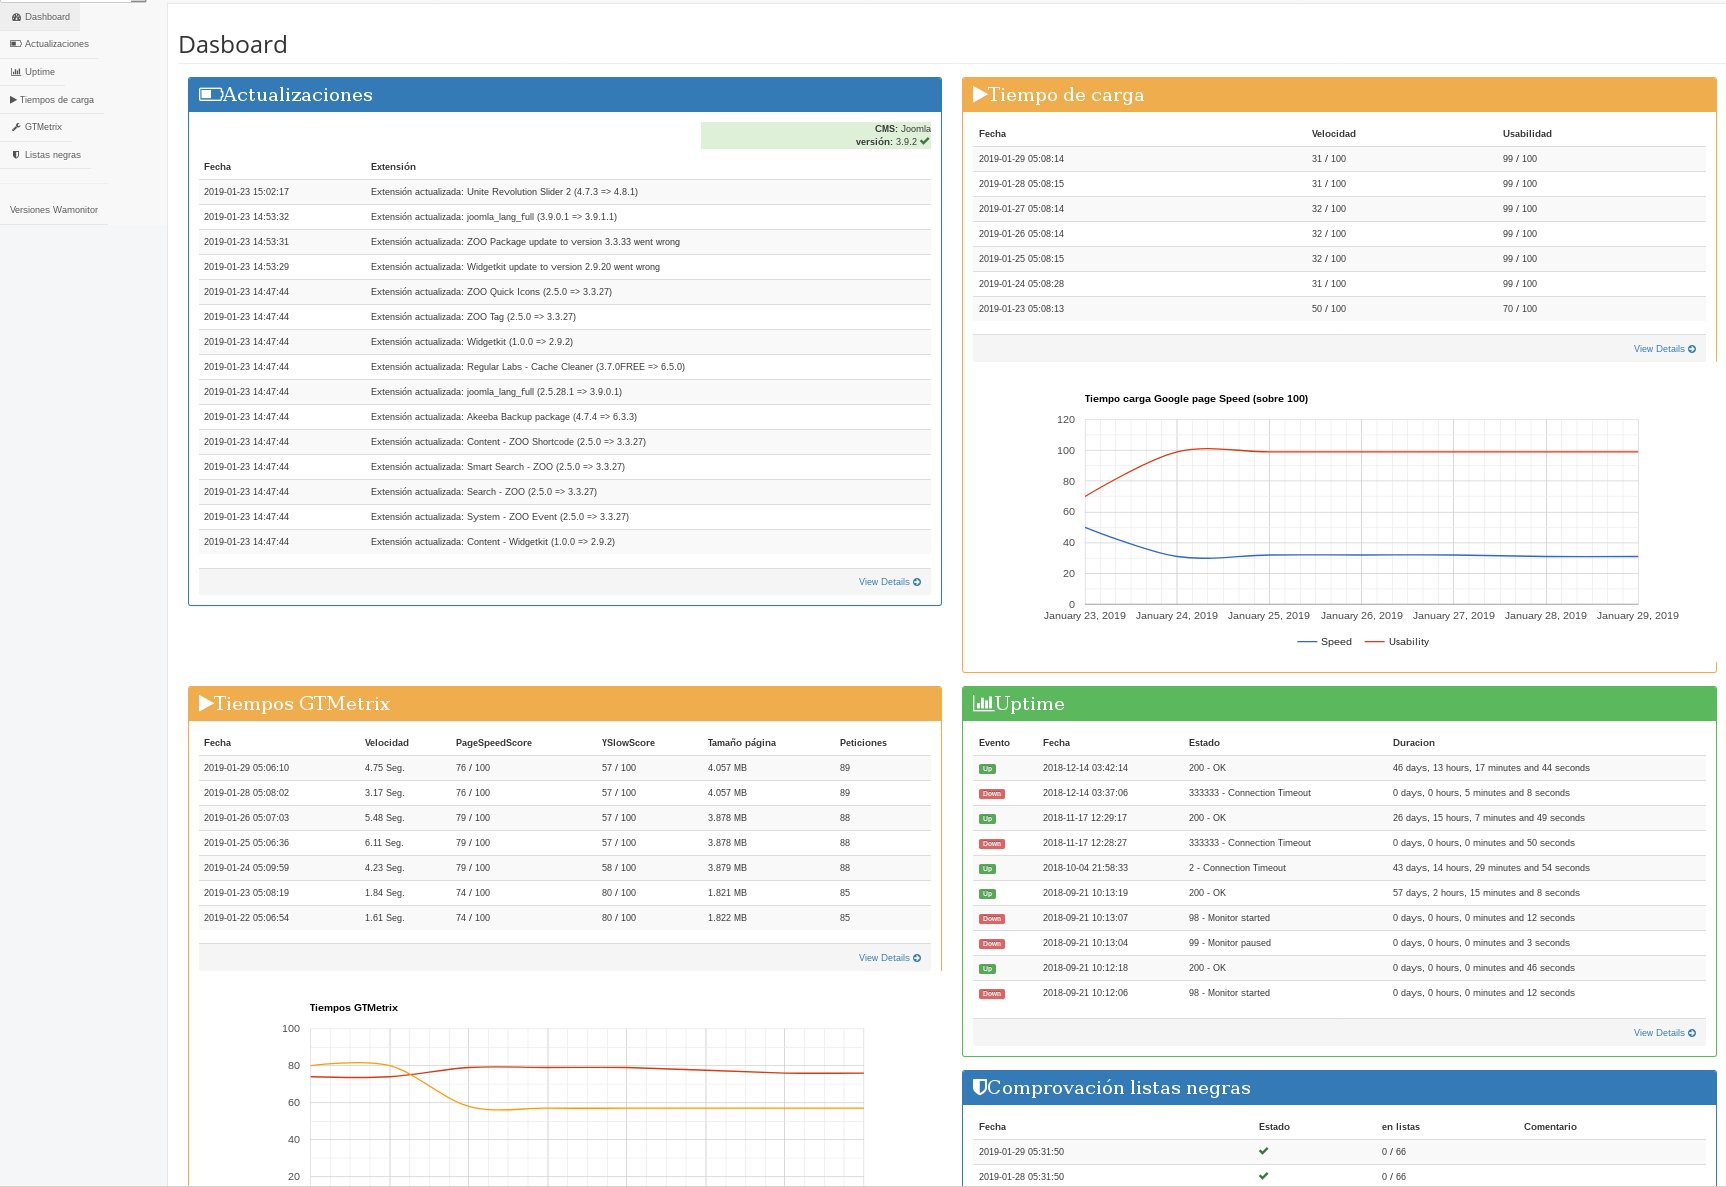Select the Regular Labs - Cache Cleaner row
Image resolution: width=1726 pixels, height=1187 pixels.
565,367
